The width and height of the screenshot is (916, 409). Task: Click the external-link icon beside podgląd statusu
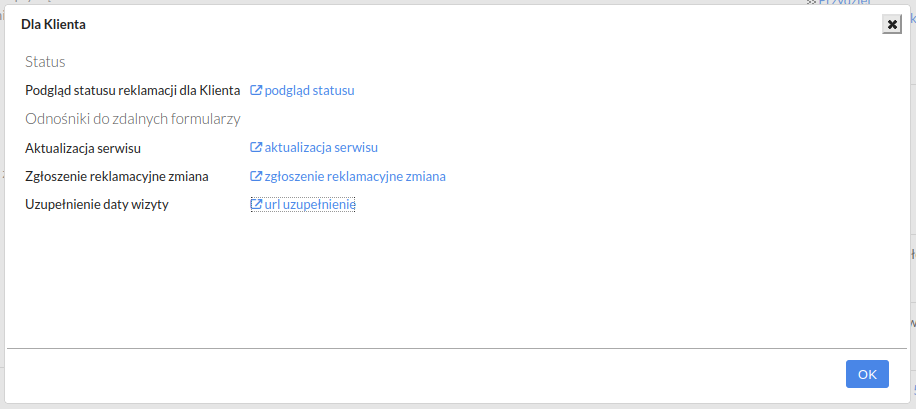(256, 91)
